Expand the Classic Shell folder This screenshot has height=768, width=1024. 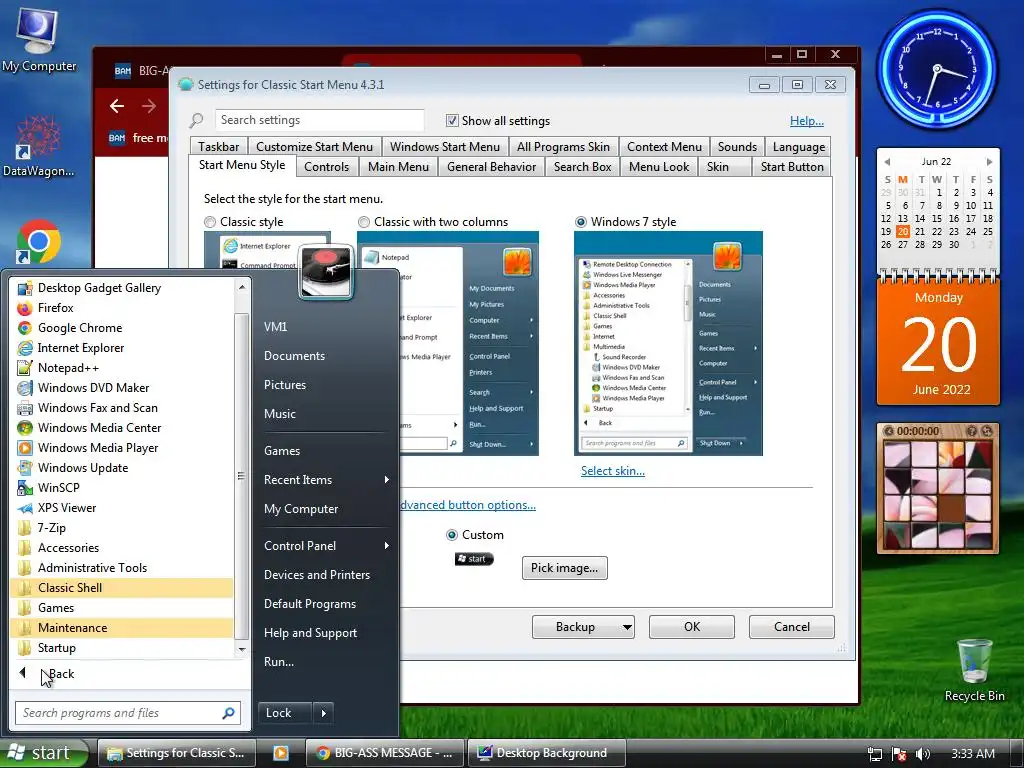pyautogui.click(x=123, y=588)
